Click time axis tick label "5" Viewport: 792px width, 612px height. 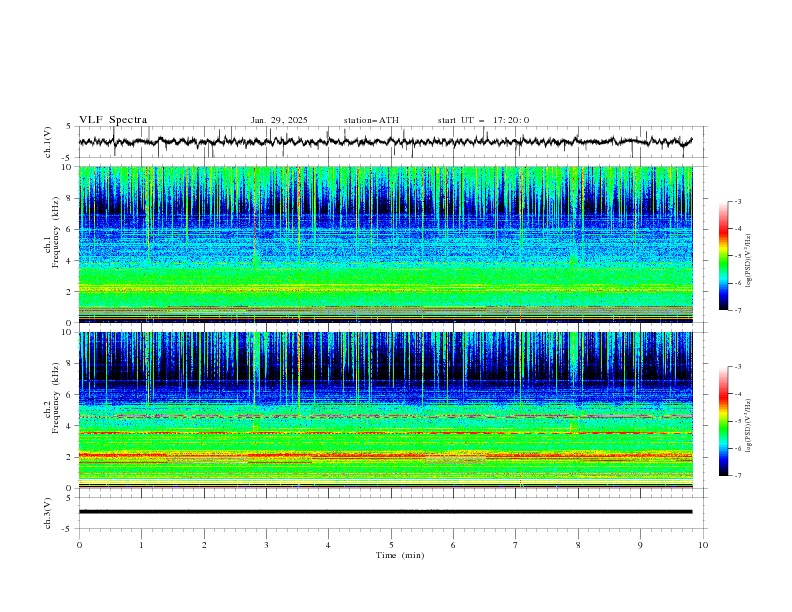click(391, 545)
